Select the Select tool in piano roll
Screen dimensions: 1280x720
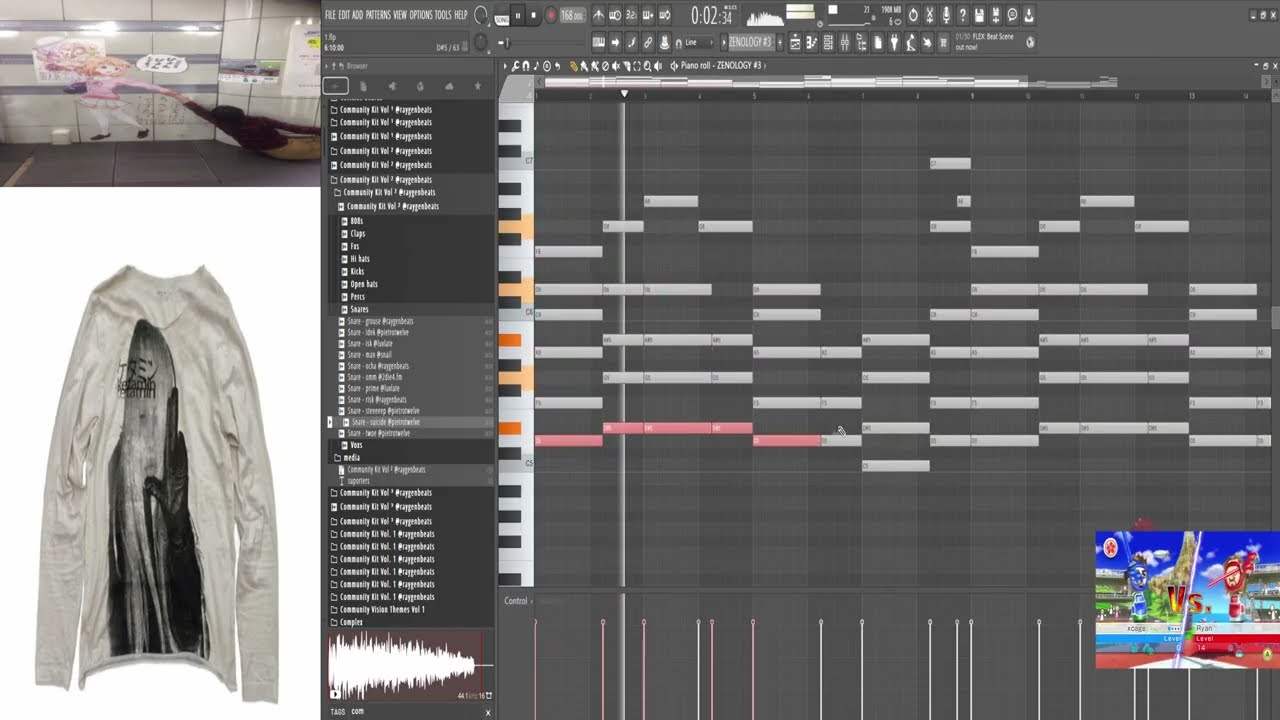tap(637, 66)
